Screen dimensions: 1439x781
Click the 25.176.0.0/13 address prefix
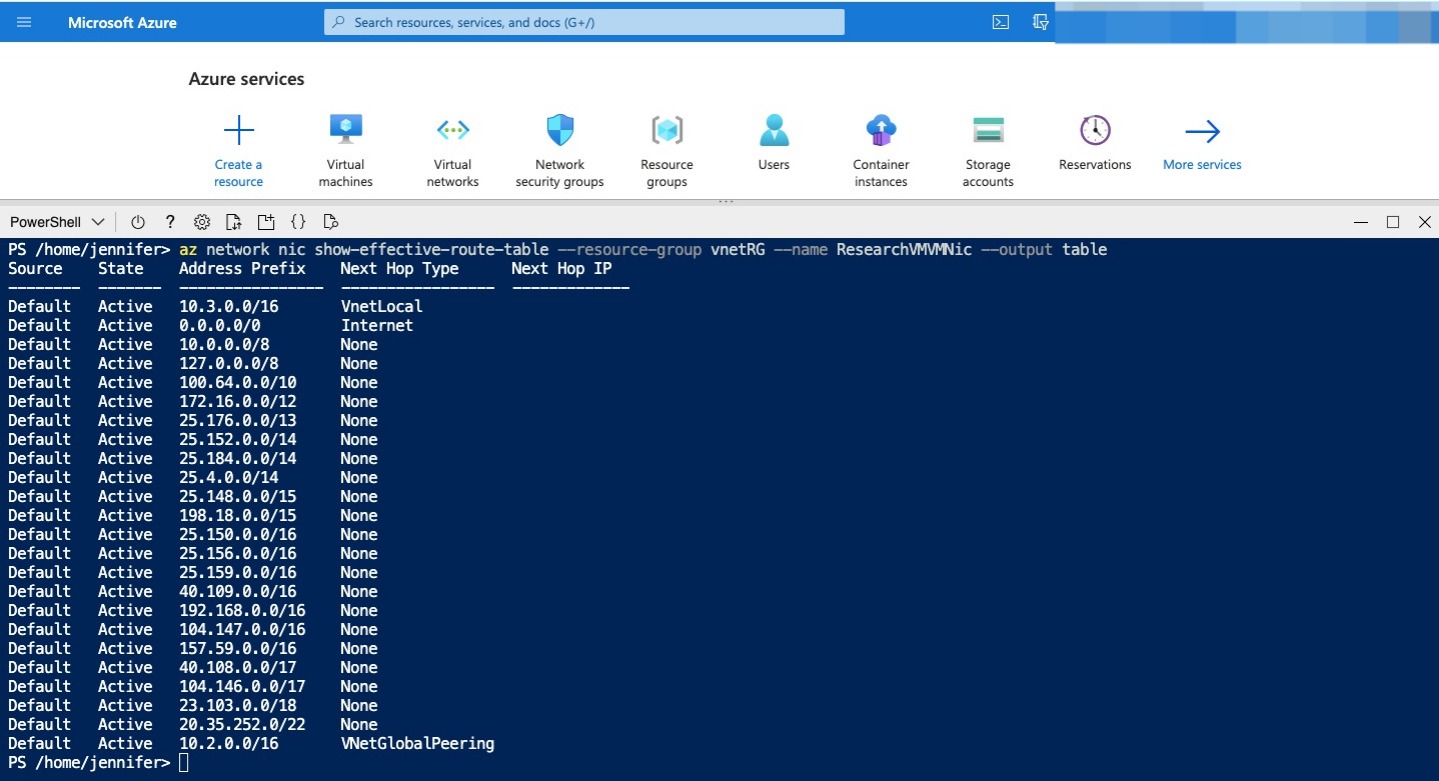pyautogui.click(x=238, y=420)
